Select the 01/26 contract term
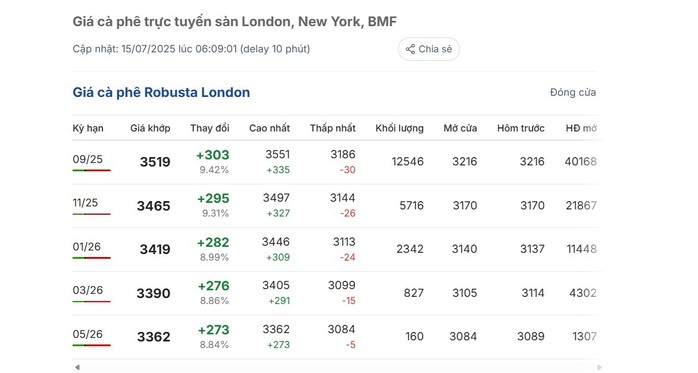 point(86,247)
